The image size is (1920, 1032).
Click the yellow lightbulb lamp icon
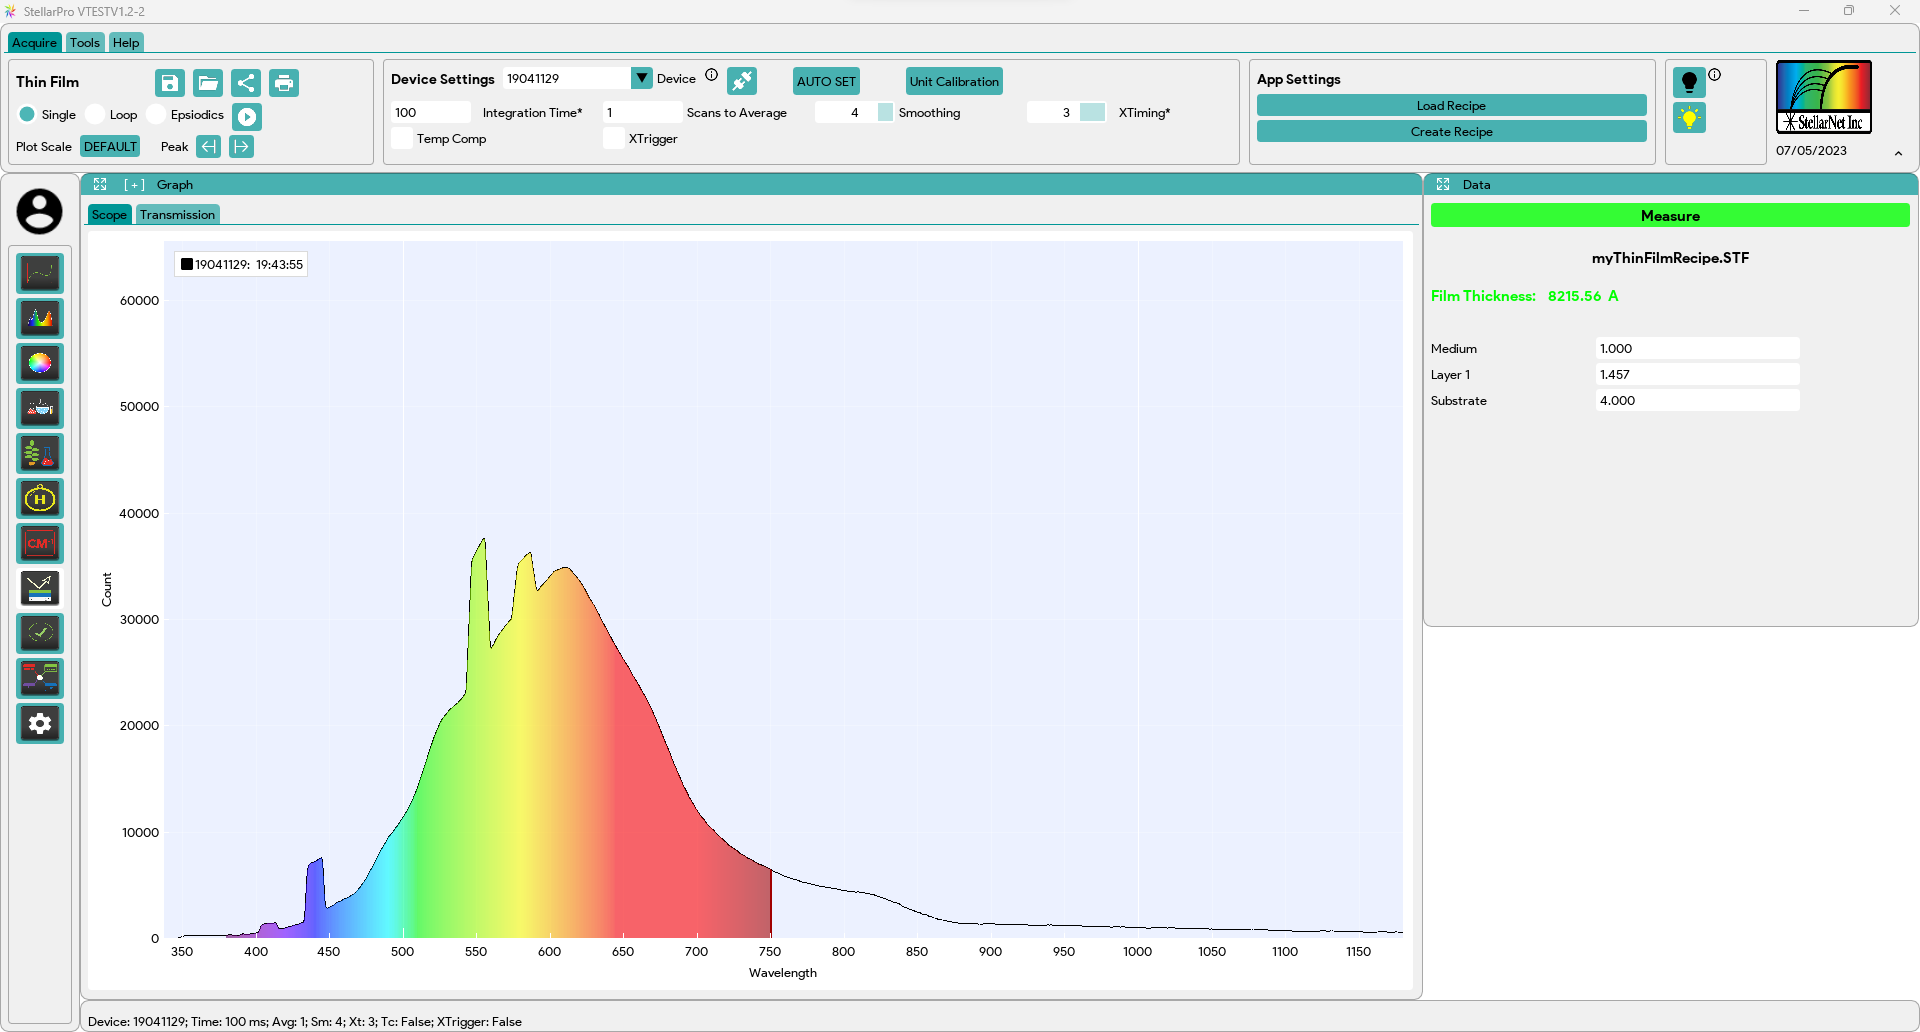1689,118
